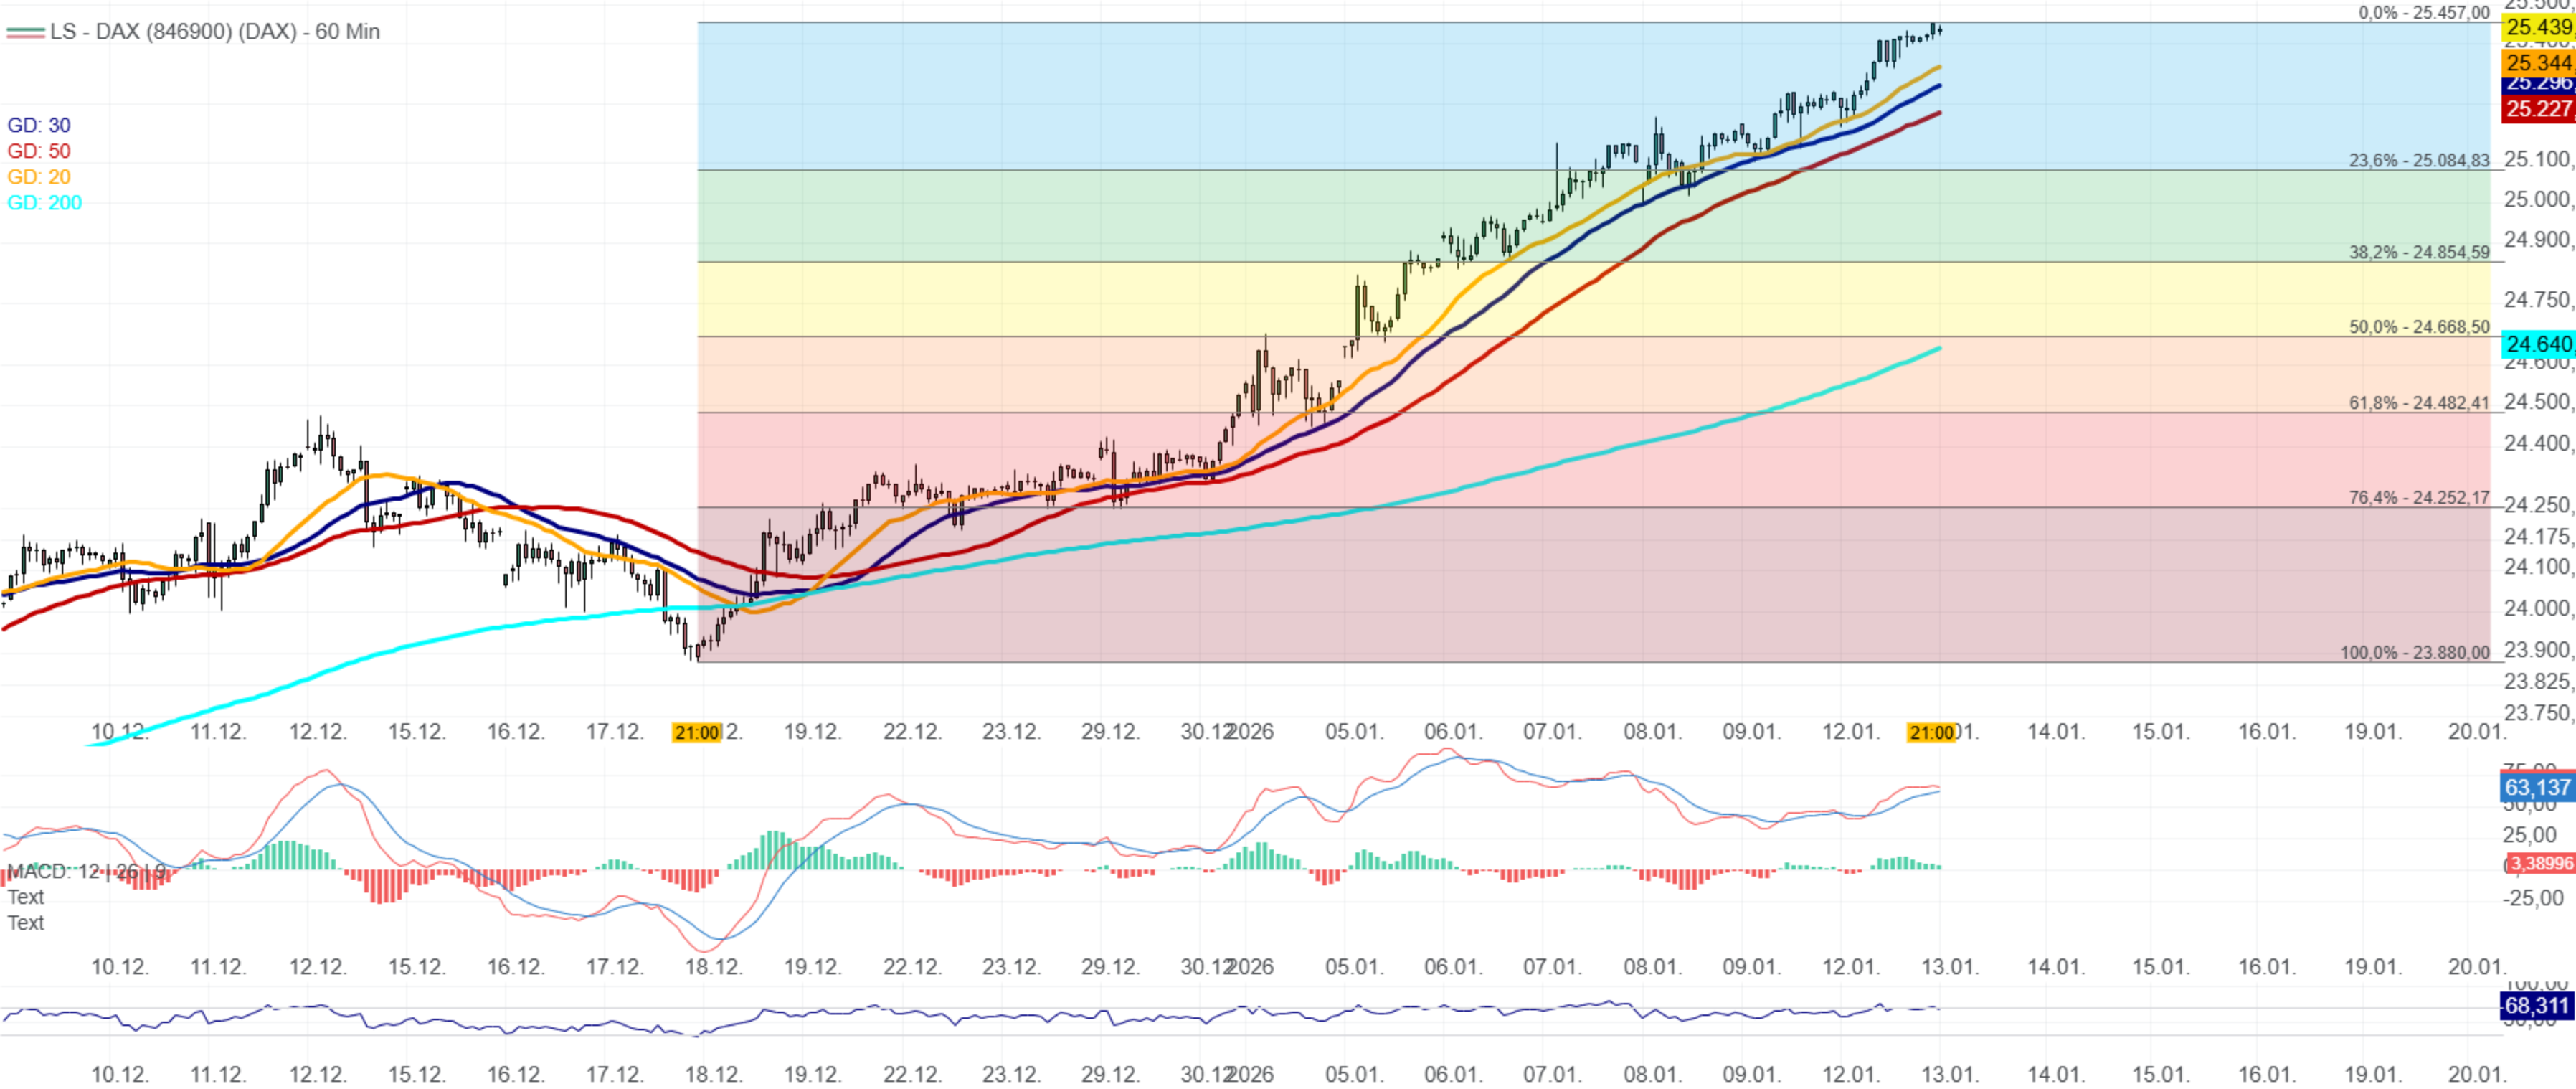Click the red 25.227 price tag

click(x=2538, y=109)
